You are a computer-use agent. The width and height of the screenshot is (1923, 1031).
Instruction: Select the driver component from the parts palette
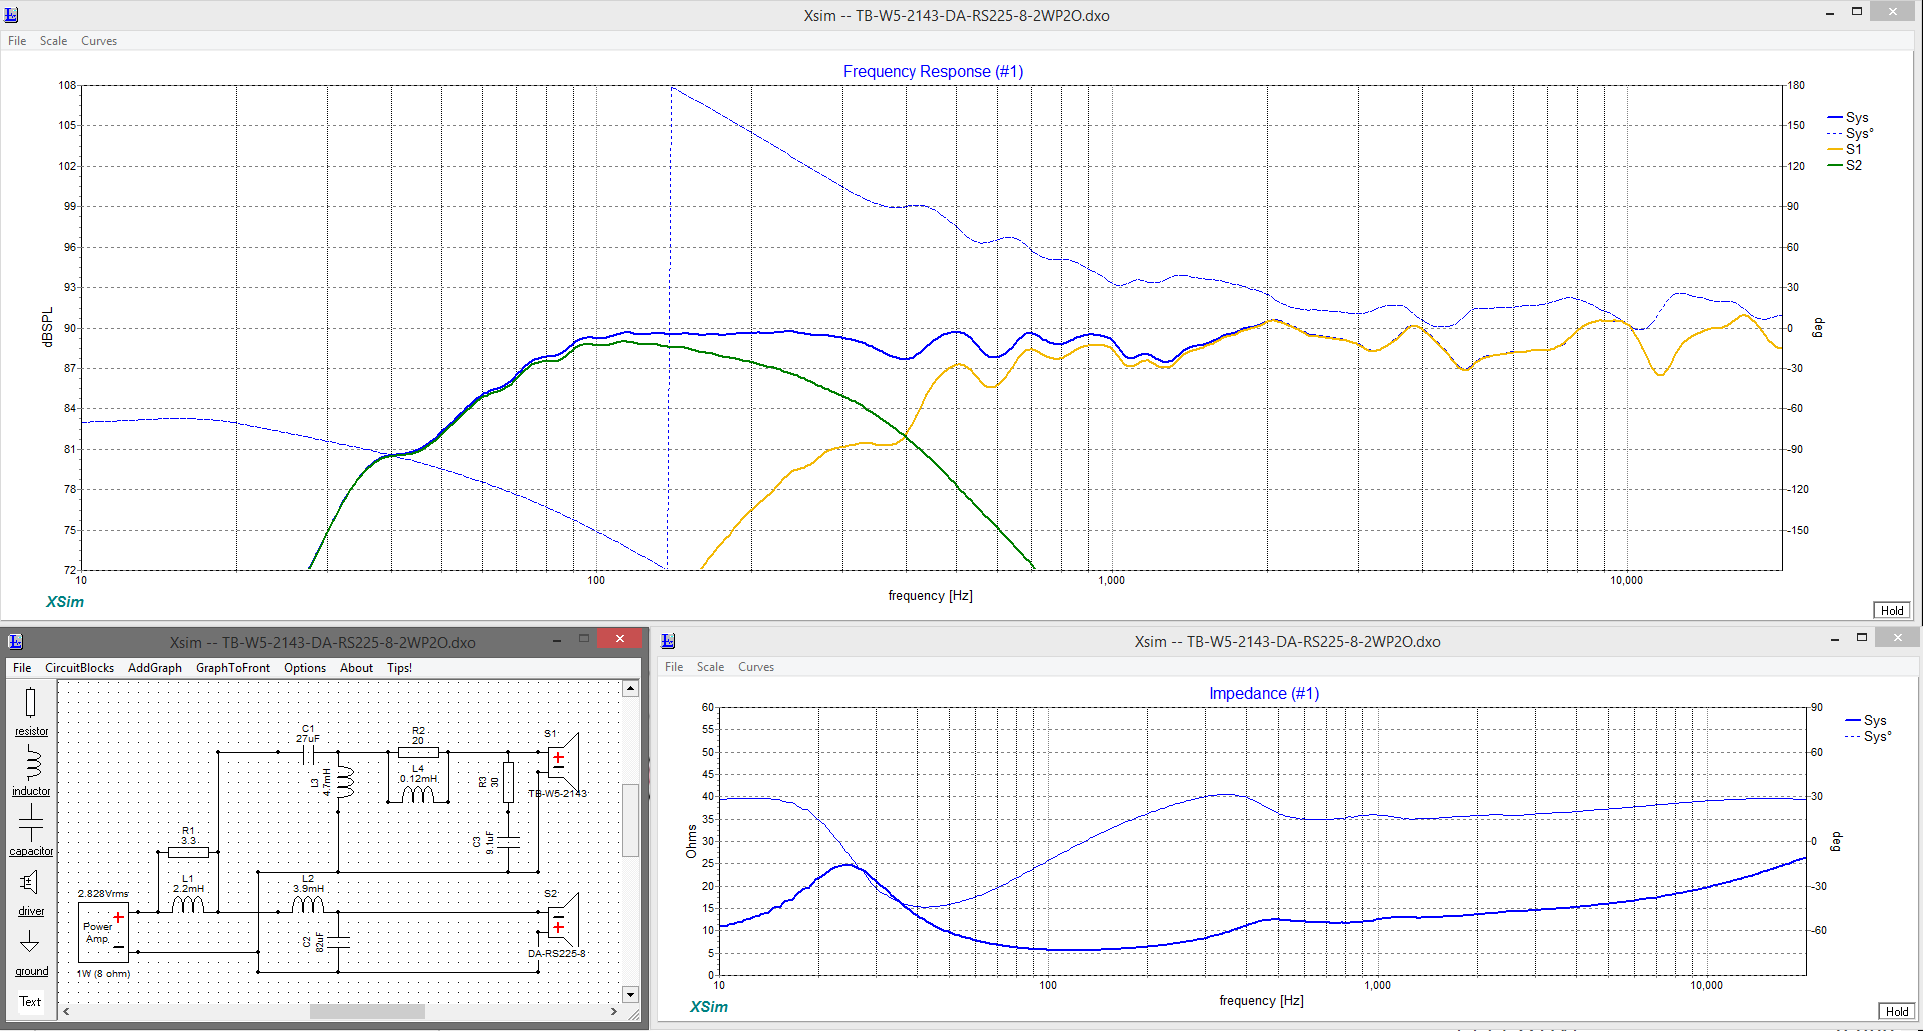31,892
